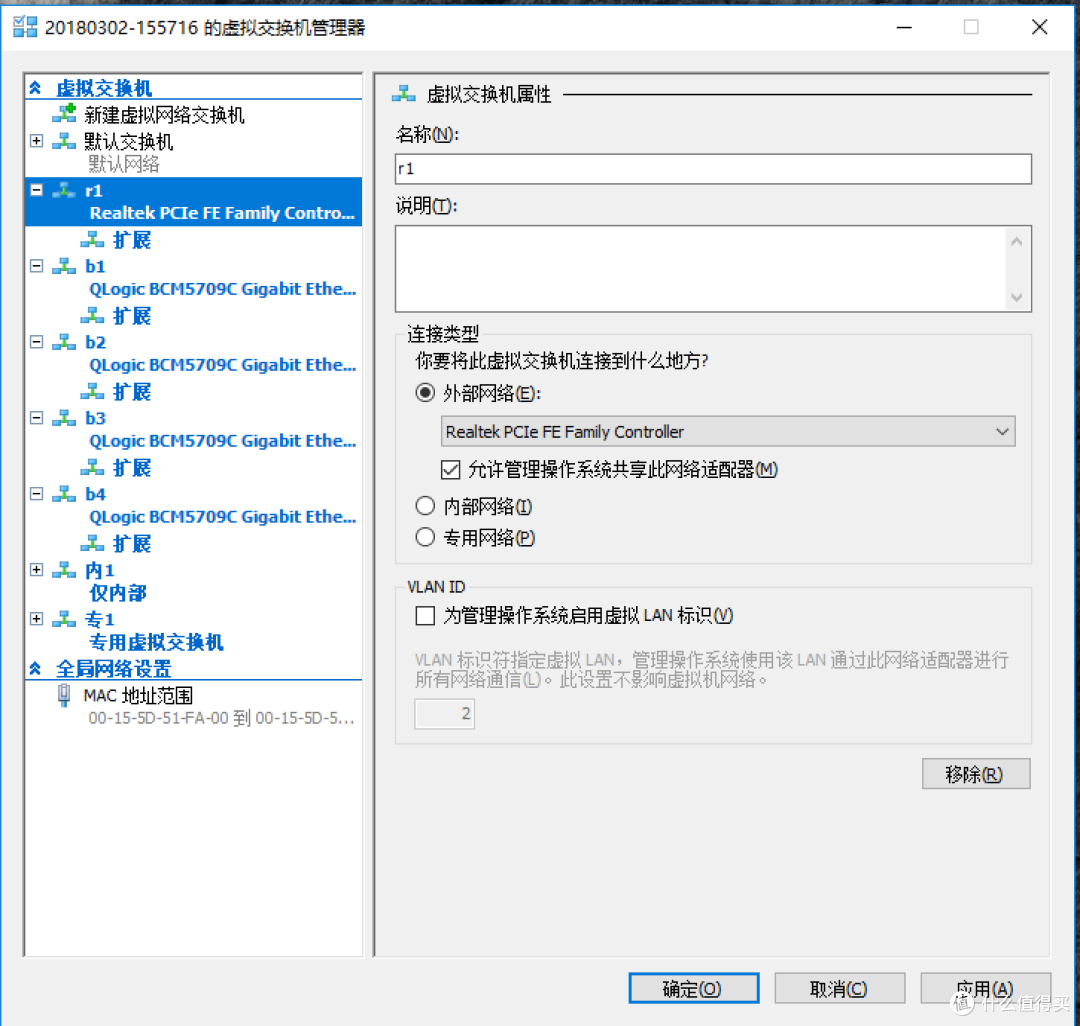Close the virtual switch manager window
Image resolution: width=1080 pixels, height=1026 pixels.
click(1039, 27)
